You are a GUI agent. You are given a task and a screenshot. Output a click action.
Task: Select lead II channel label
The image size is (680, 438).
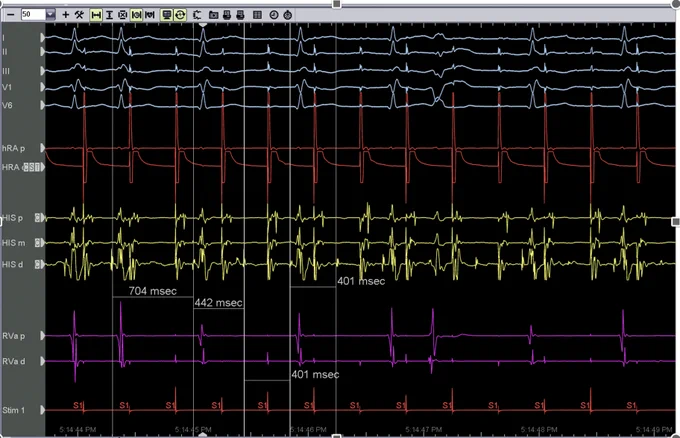[5, 52]
